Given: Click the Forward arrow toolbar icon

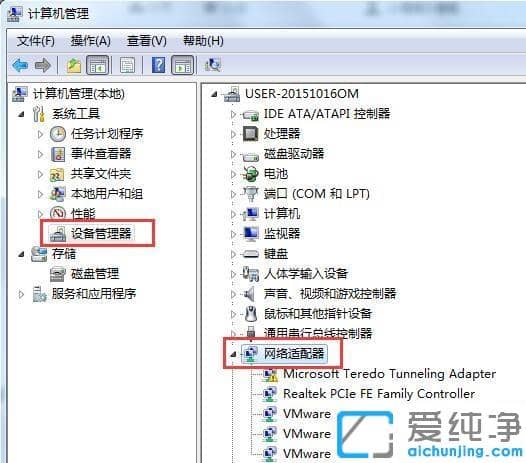Looking at the screenshot, I should pyautogui.click(x=43, y=65).
